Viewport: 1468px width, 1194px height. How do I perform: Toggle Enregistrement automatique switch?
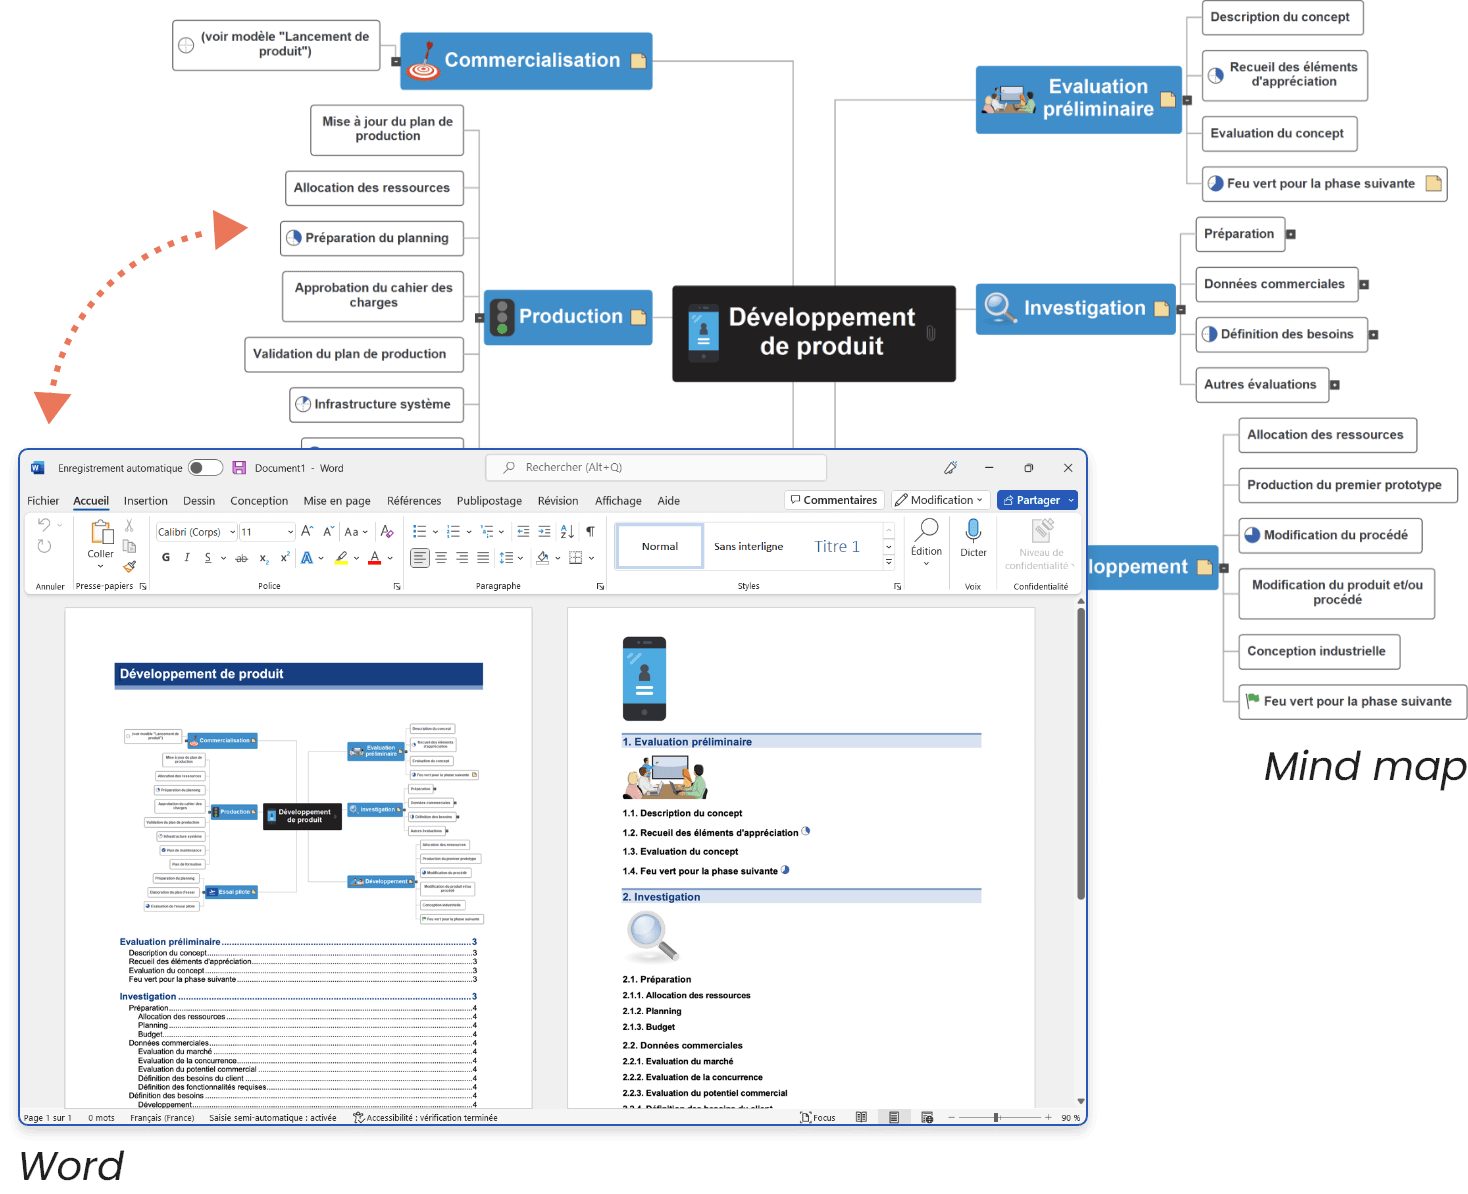(x=205, y=468)
